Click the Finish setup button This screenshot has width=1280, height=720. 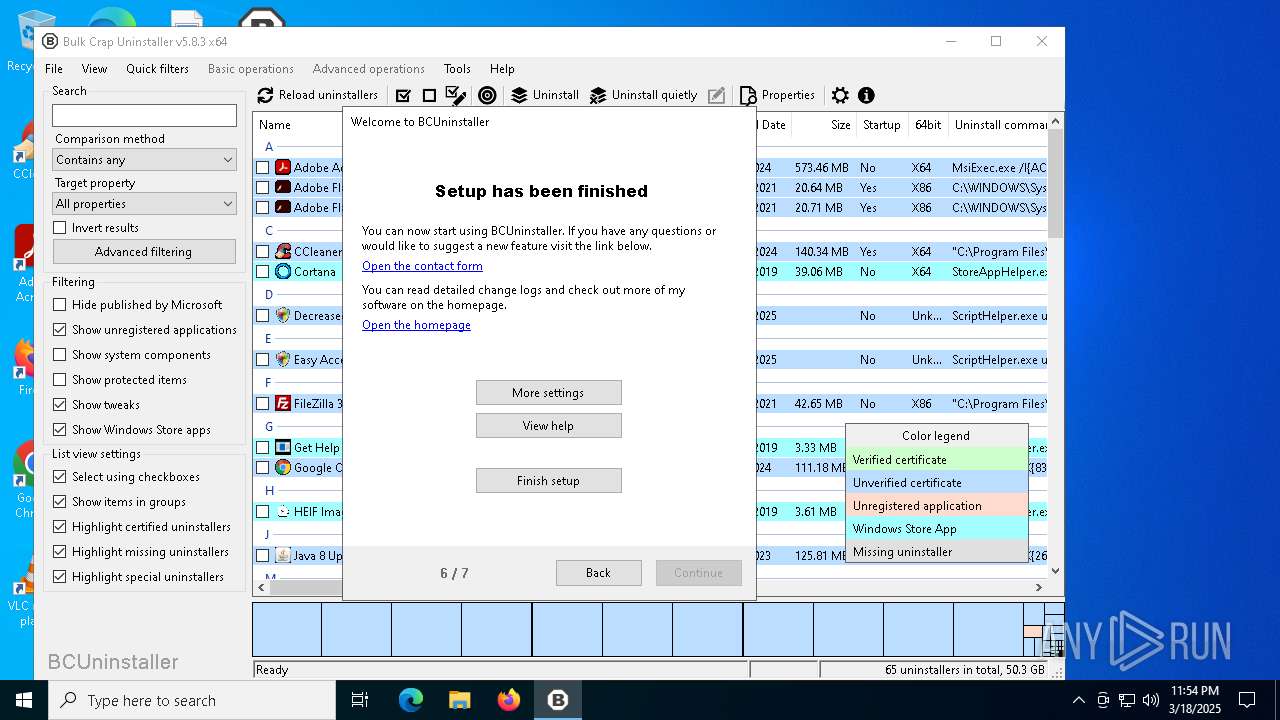548,481
